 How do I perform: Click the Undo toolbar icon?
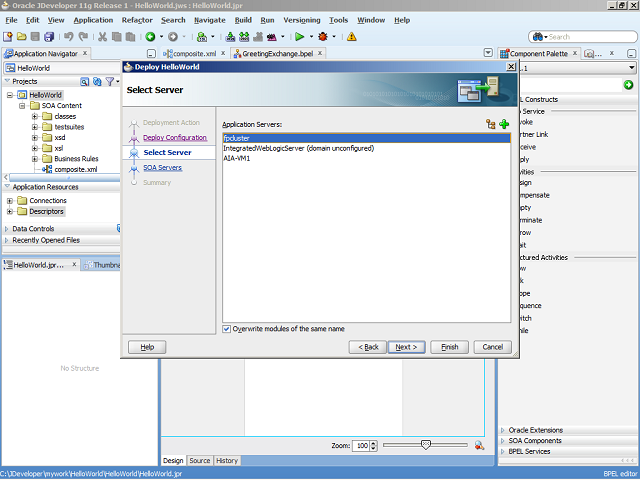[69, 37]
